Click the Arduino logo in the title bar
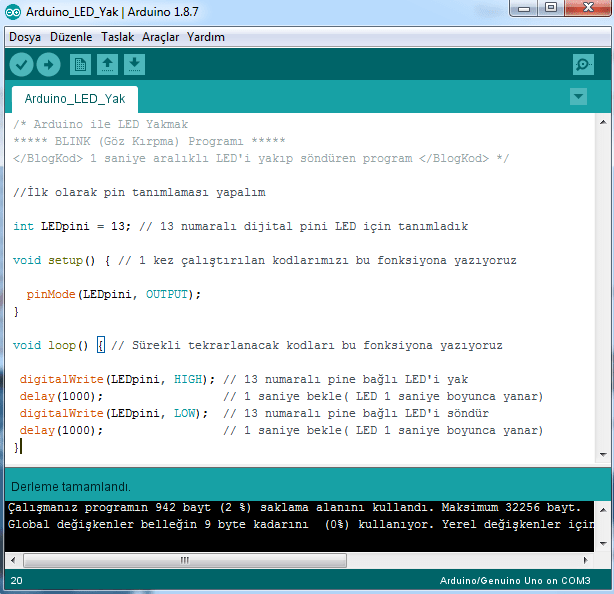Screen dimensions: 614x594 (13, 12)
